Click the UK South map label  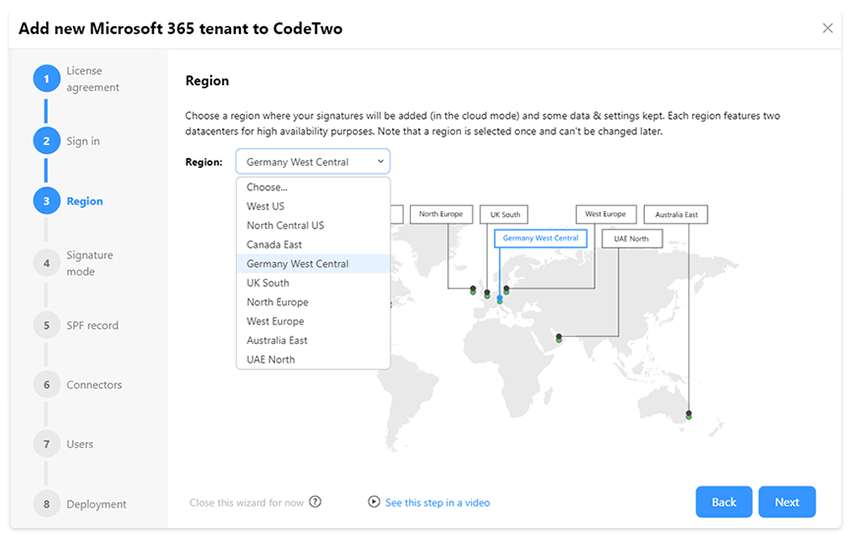click(504, 214)
